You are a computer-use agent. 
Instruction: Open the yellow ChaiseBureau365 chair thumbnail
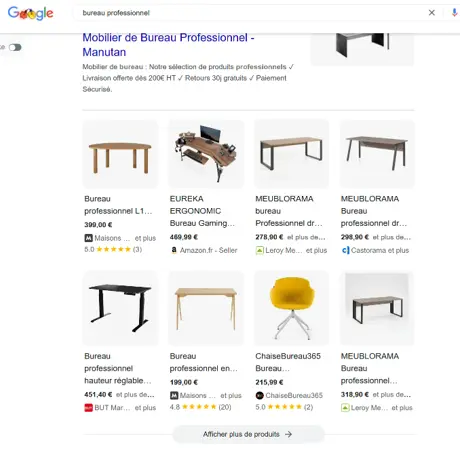pyautogui.click(x=292, y=308)
